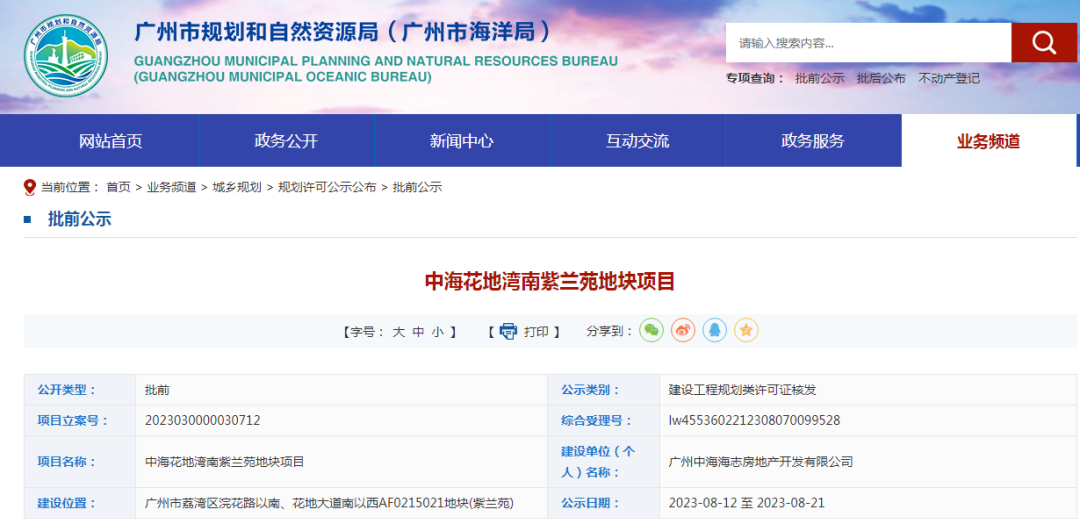Viewport: 1080px width, 524px height.
Task: Share via Qzone star icon
Action: coord(746,331)
